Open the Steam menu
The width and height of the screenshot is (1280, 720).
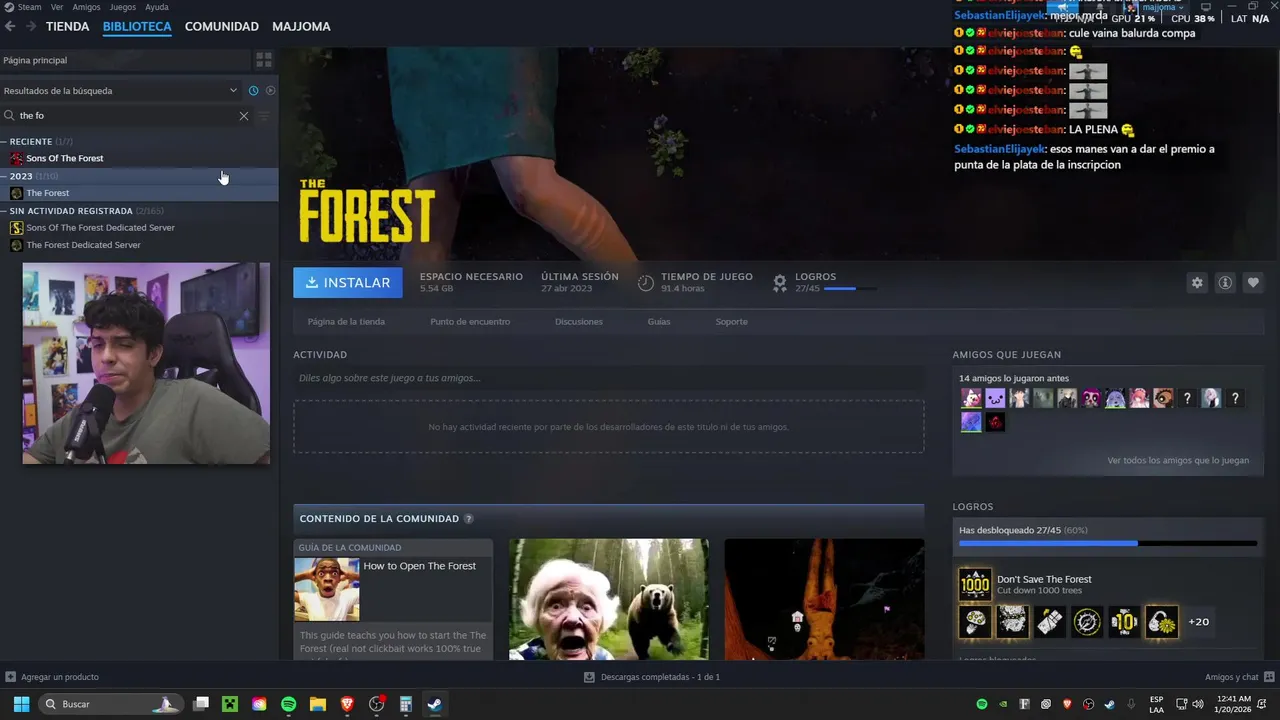29,7
